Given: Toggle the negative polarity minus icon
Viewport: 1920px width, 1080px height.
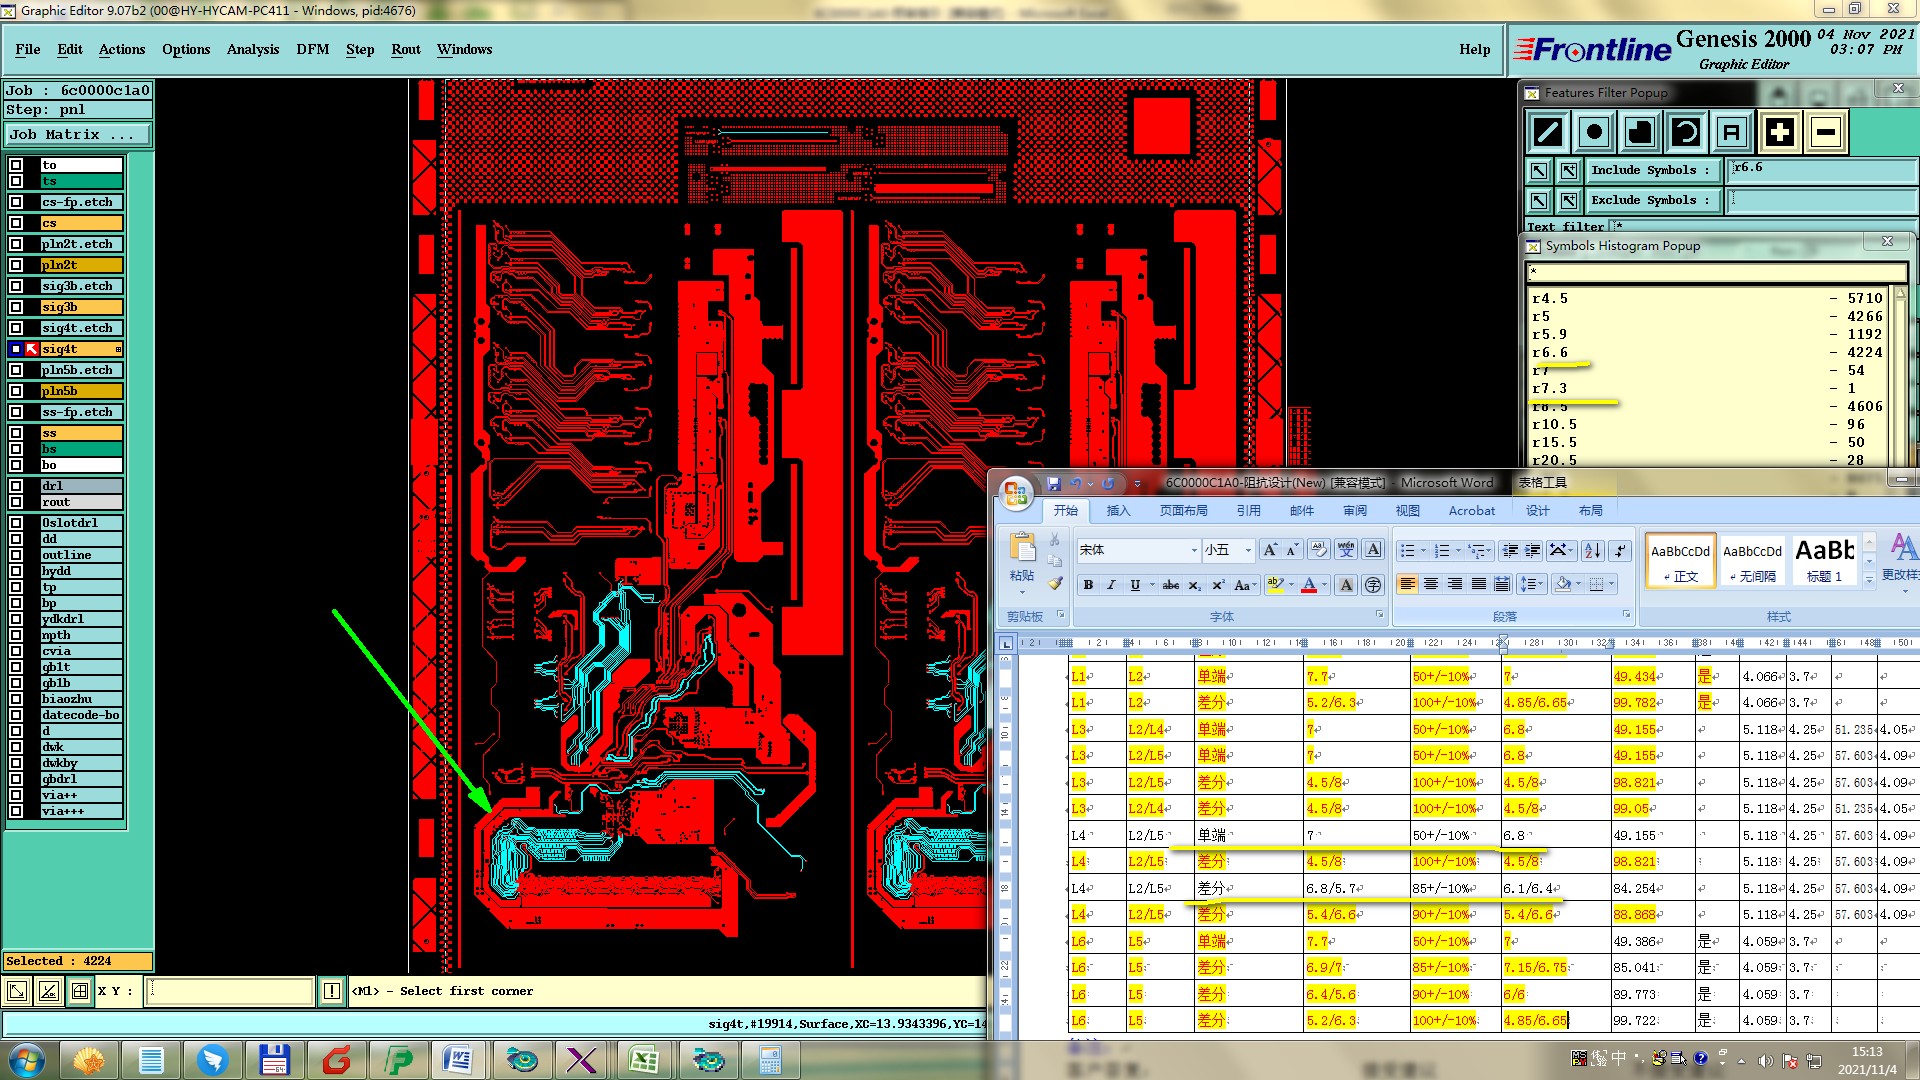Looking at the screenshot, I should click(1825, 132).
